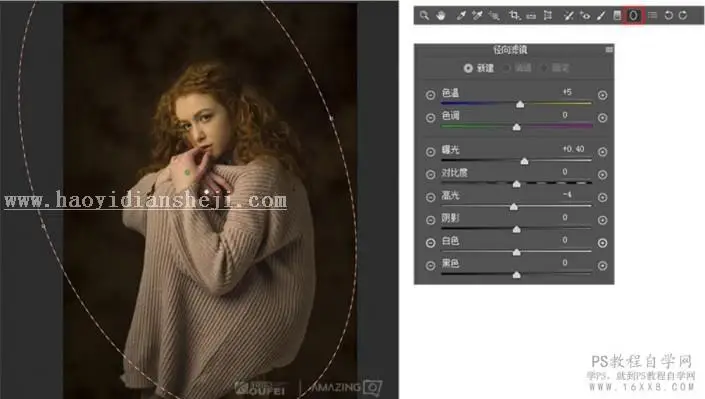This screenshot has height=399, width=705.
Task: Click the 黑色 value field showing 0
Action: (565, 263)
